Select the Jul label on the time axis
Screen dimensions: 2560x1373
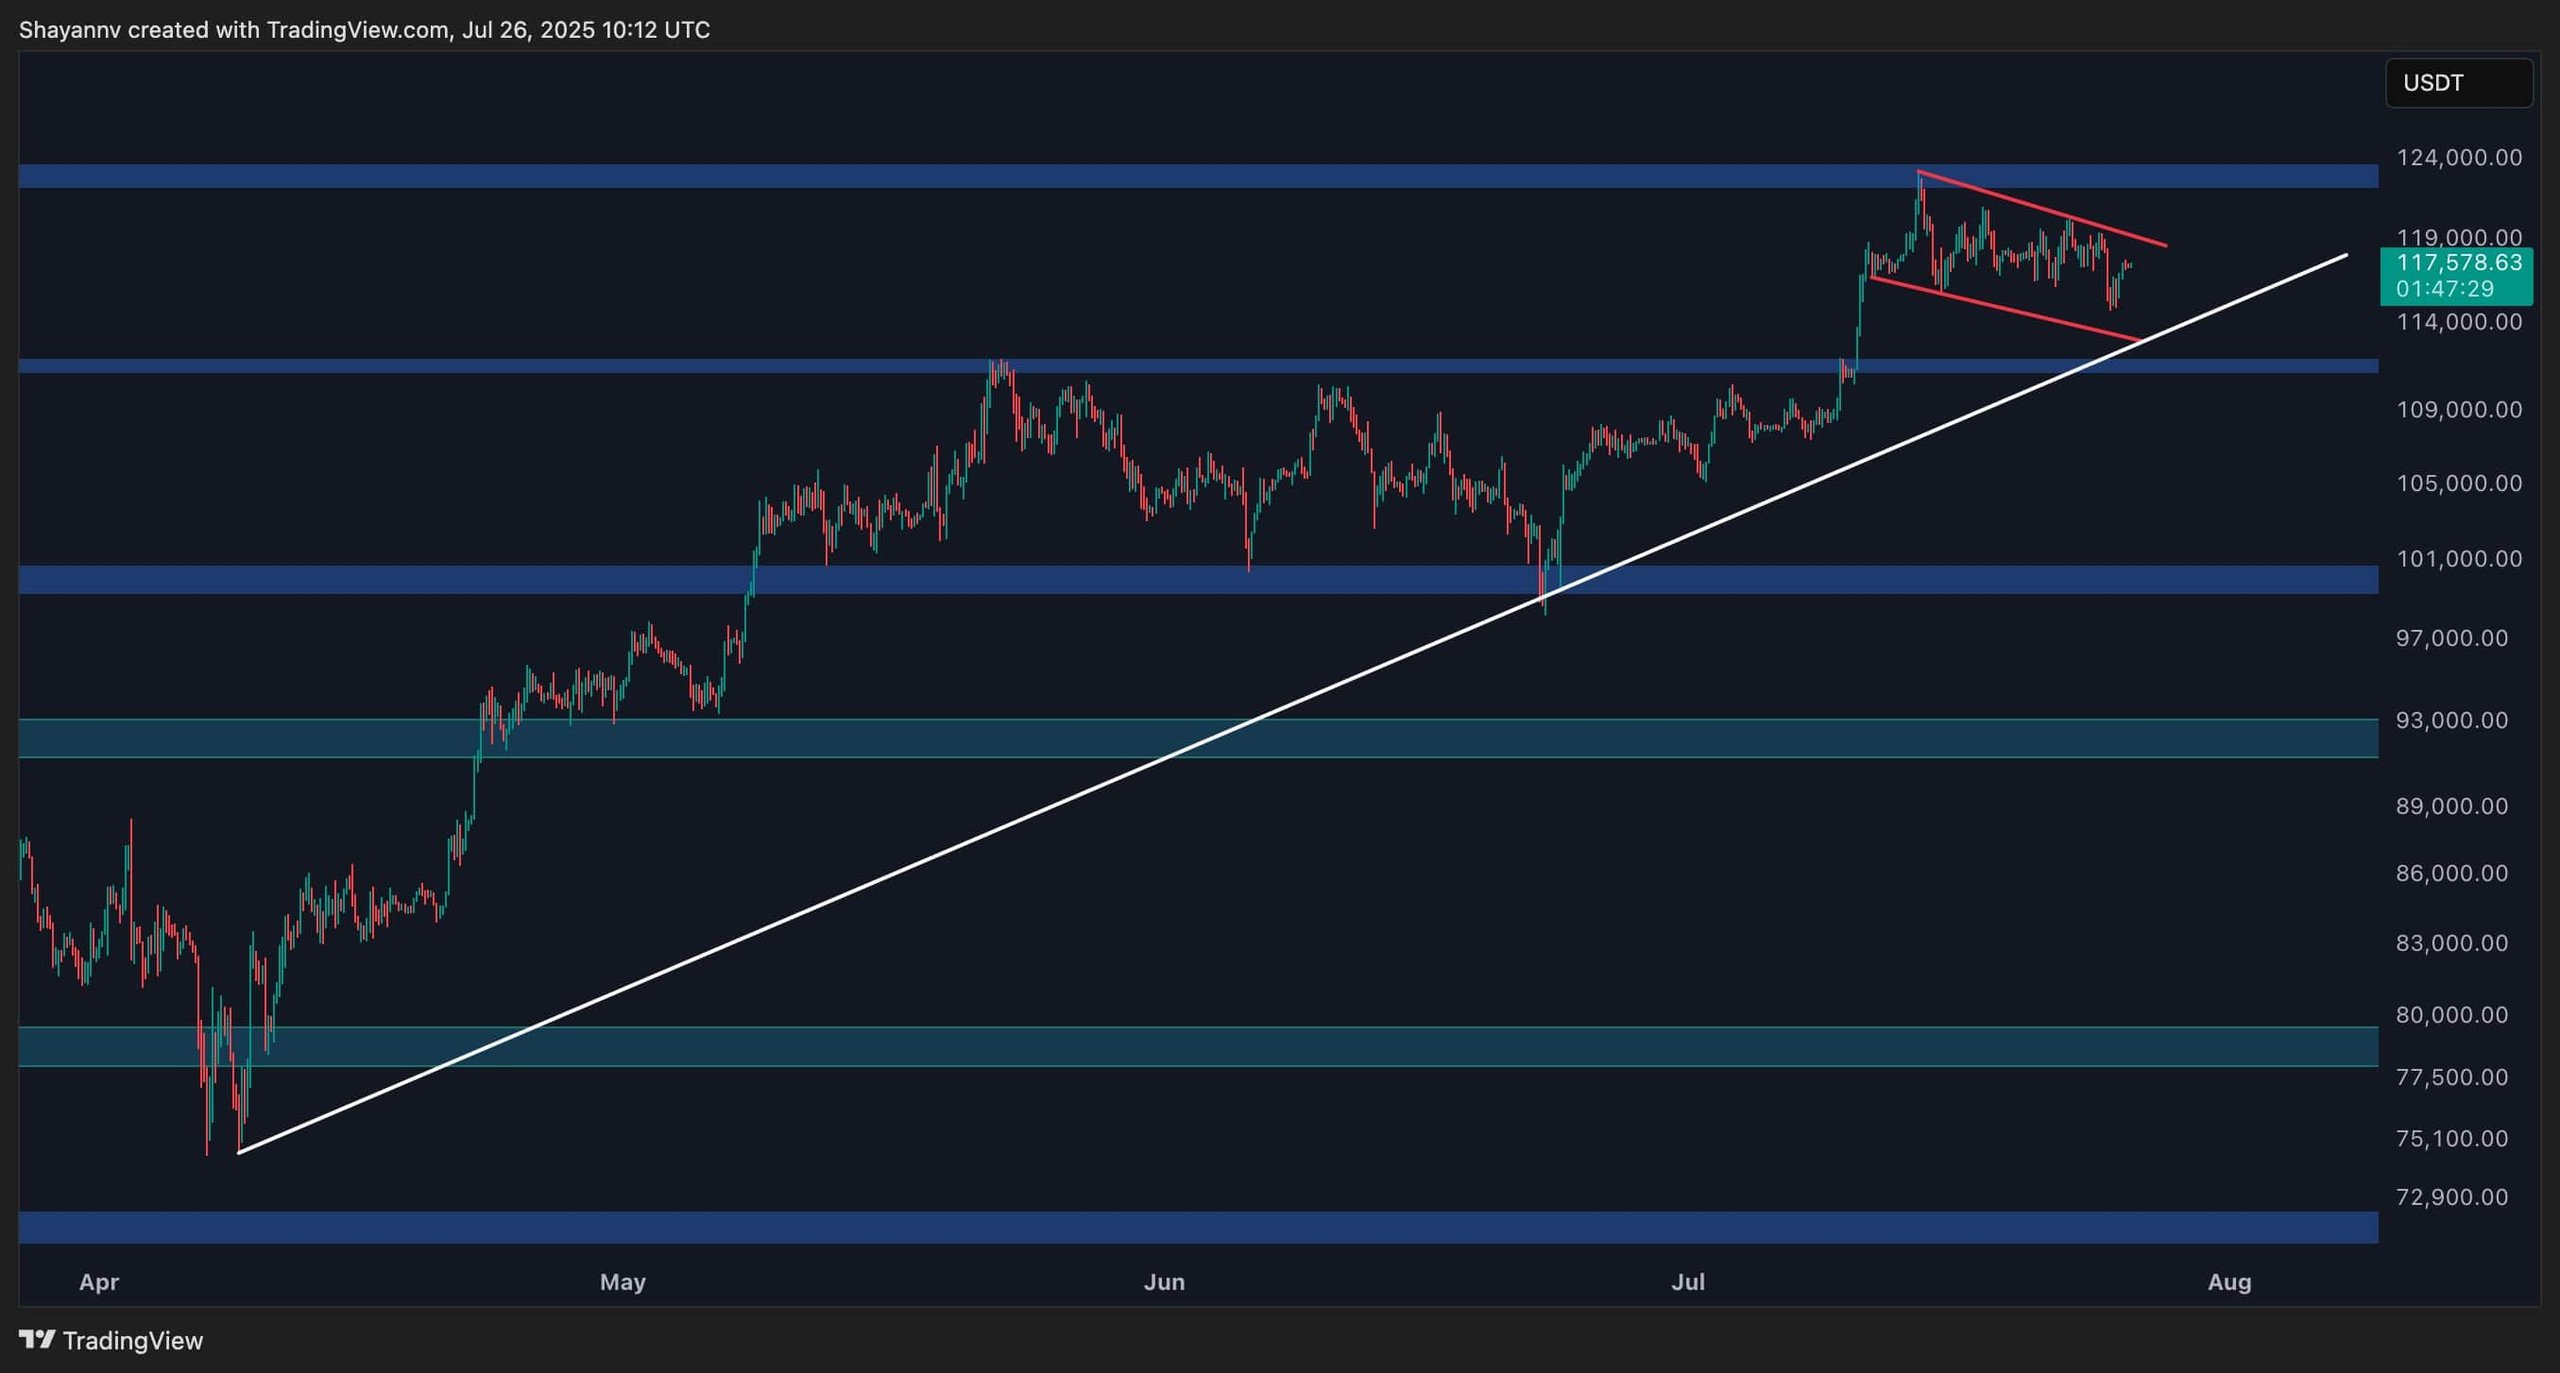coord(1690,1281)
